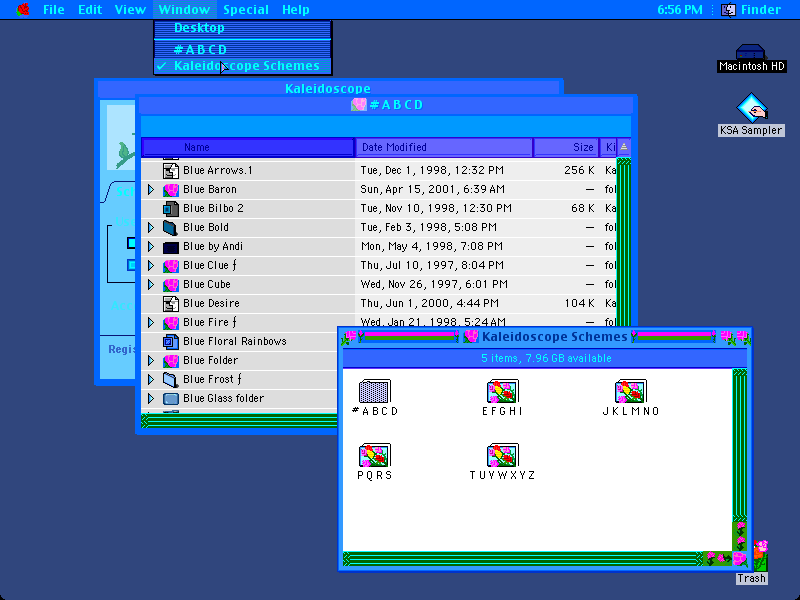Click the horizontal scrollbar in Kaleidoscope Schemes window

522,559
